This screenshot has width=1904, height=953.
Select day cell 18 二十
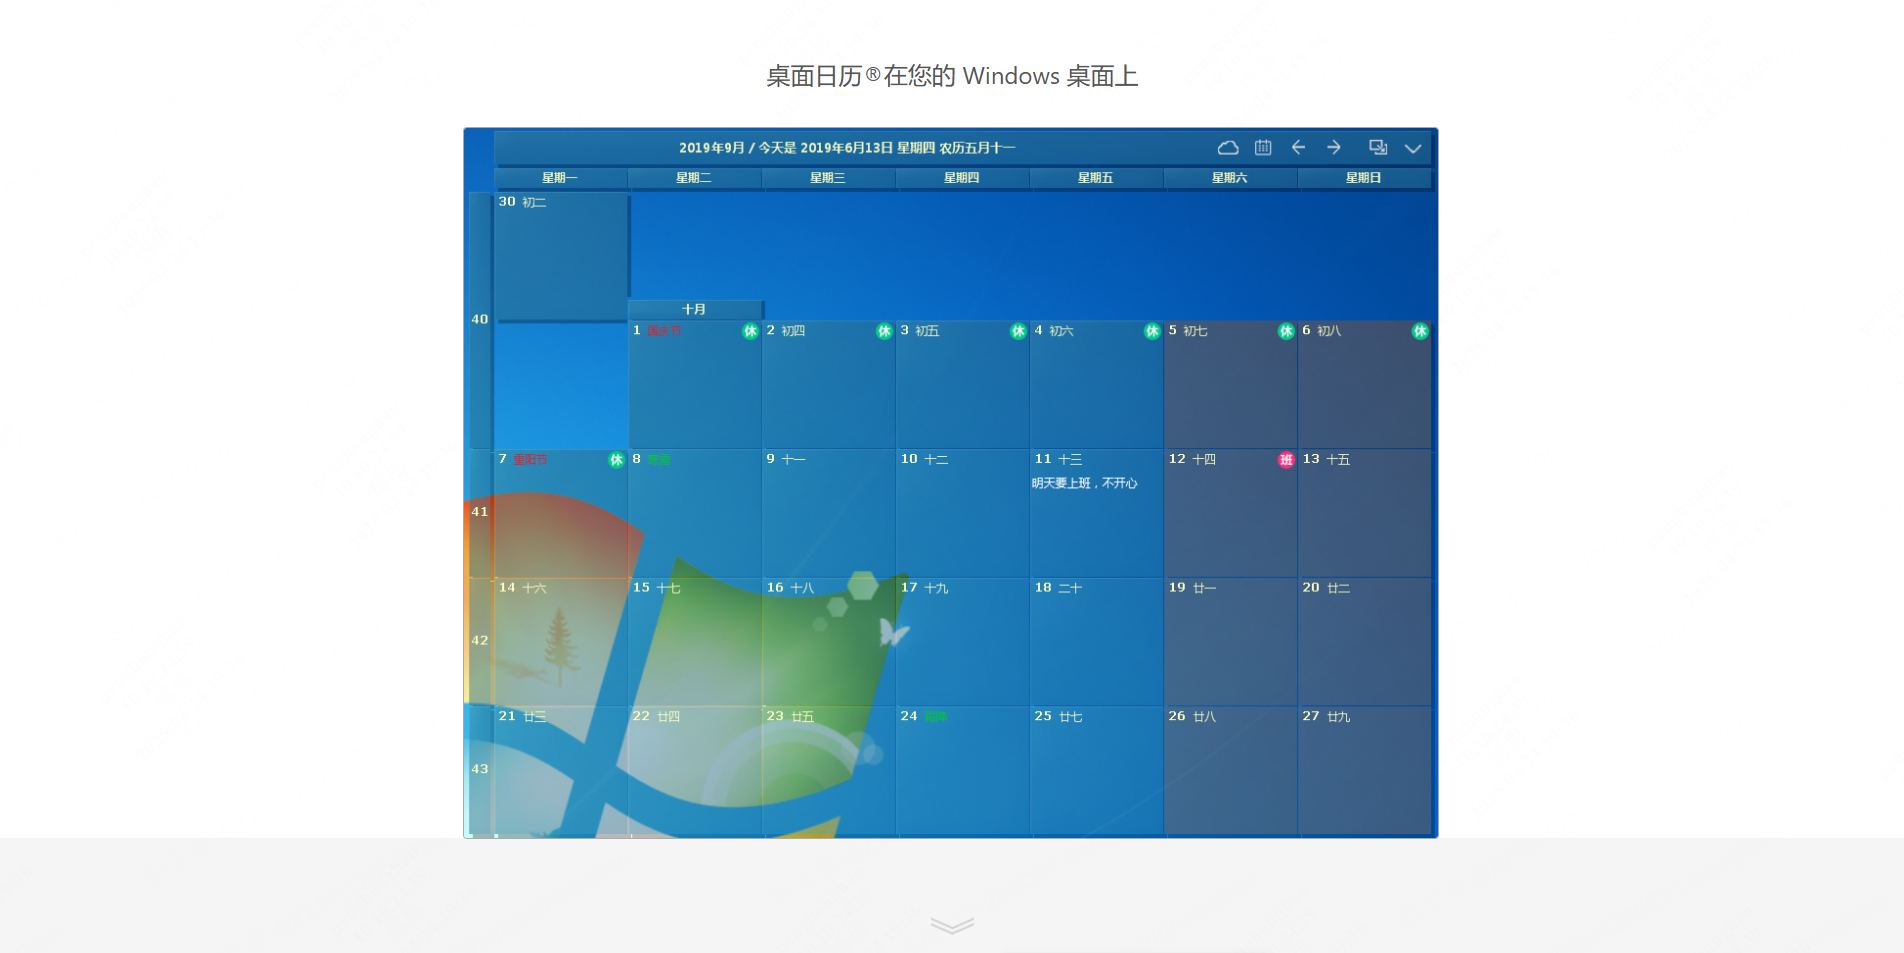point(1097,642)
